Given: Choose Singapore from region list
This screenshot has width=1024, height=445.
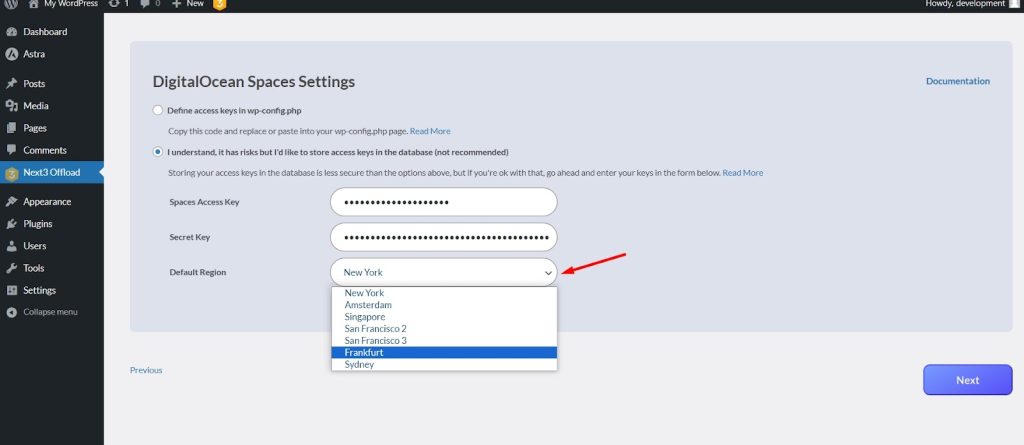Looking at the screenshot, I should pos(444,317).
